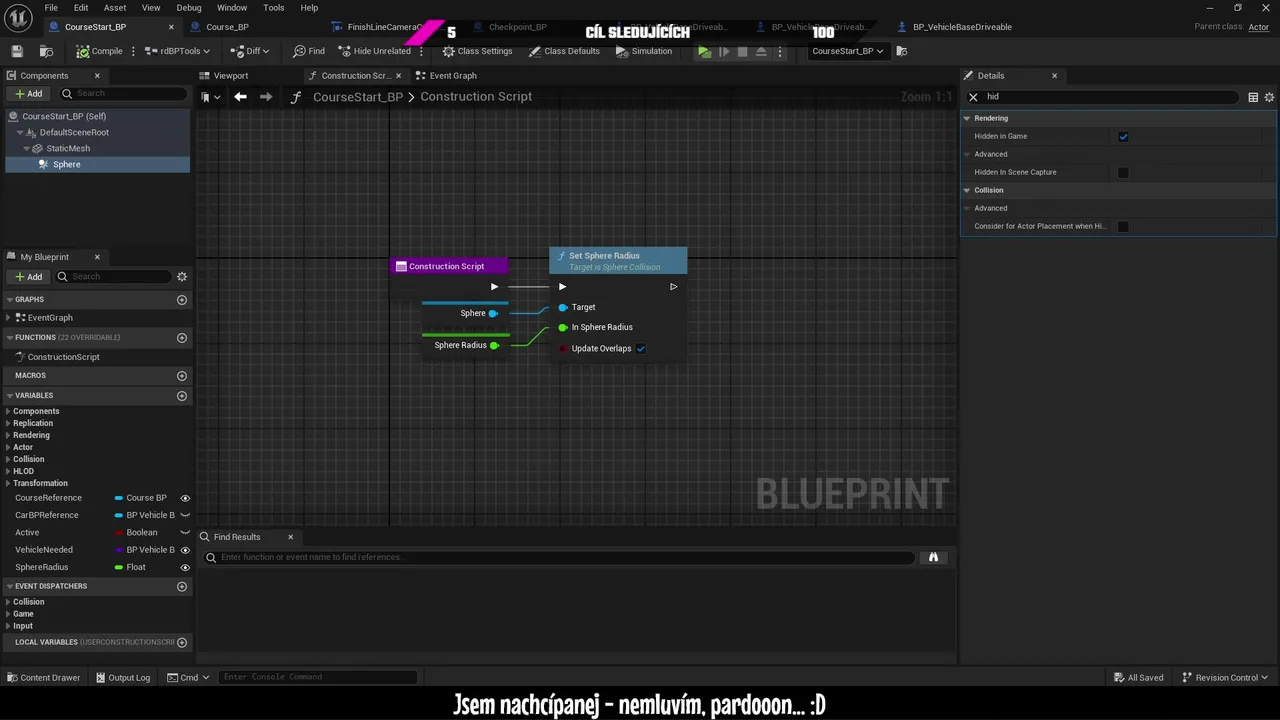Open the Asset menu

pos(115,7)
